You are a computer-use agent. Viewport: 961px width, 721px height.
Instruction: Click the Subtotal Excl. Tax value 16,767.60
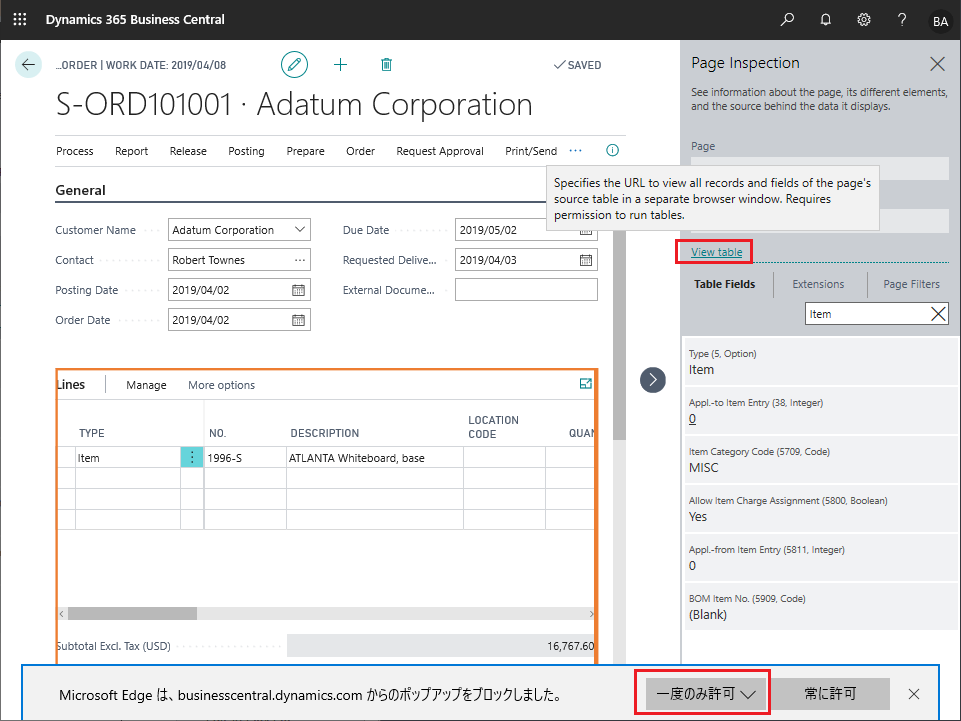570,646
